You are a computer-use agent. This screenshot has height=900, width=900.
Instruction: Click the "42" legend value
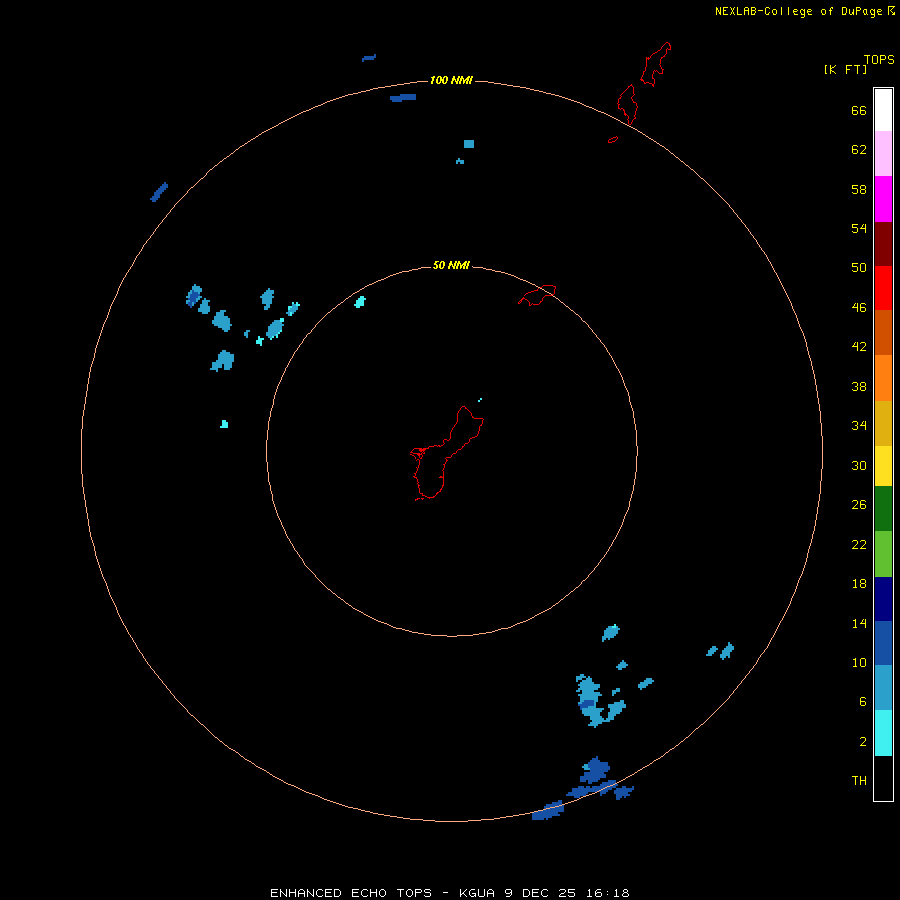click(859, 347)
